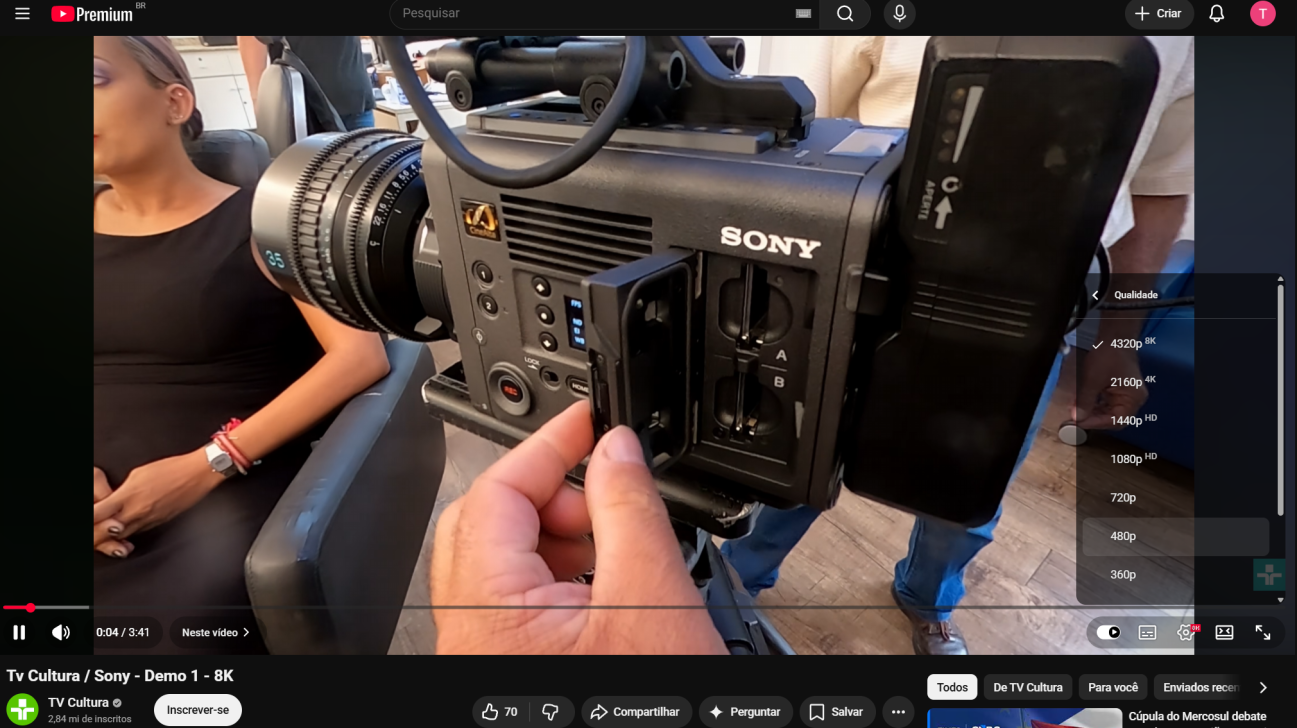Click the channel watermark in the video

click(x=1269, y=575)
